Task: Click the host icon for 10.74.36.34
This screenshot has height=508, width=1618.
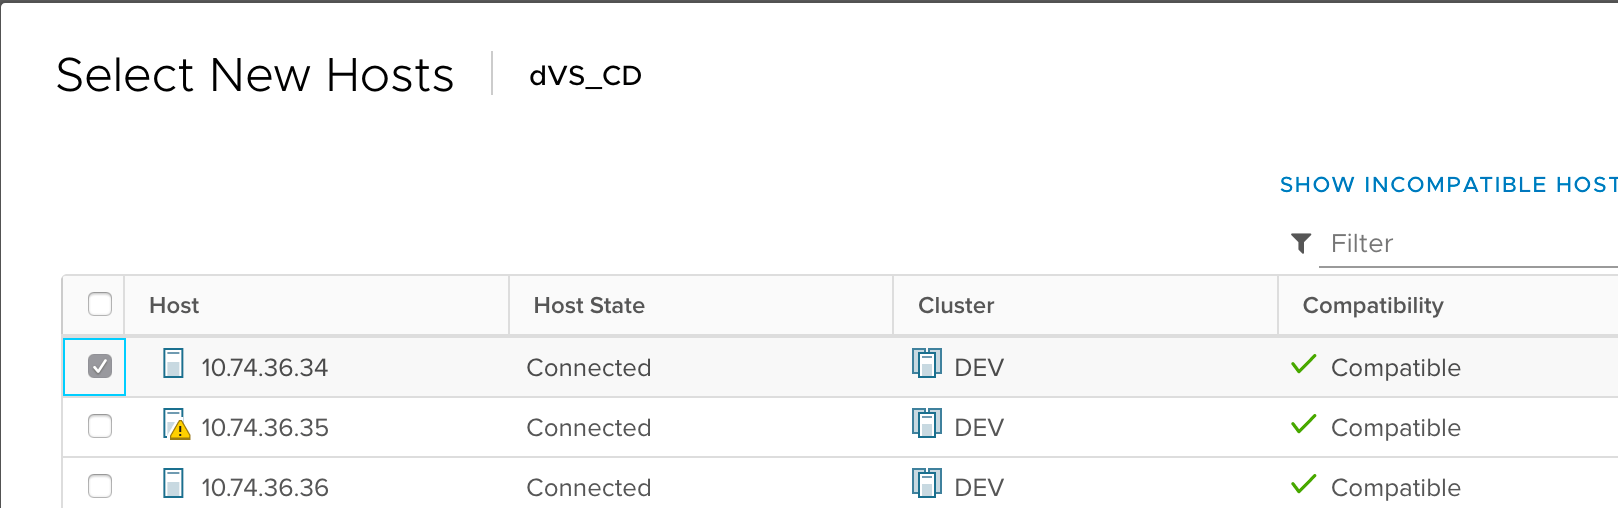Action: [174, 363]
